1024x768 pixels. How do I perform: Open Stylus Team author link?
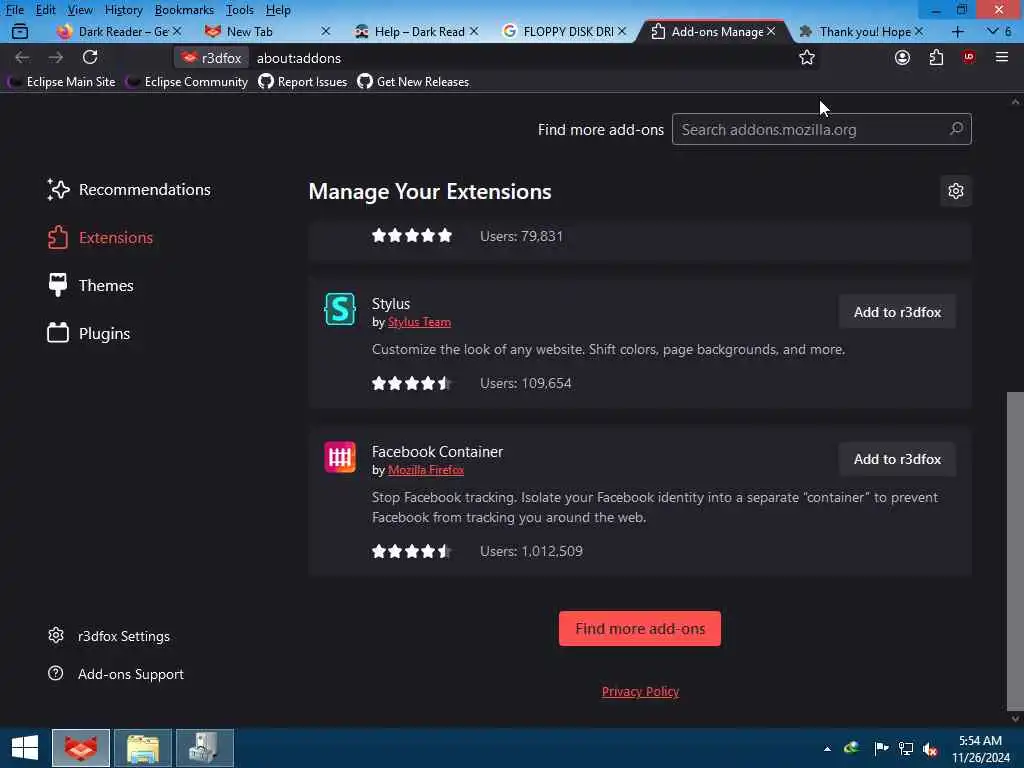[x=419, y=322]
